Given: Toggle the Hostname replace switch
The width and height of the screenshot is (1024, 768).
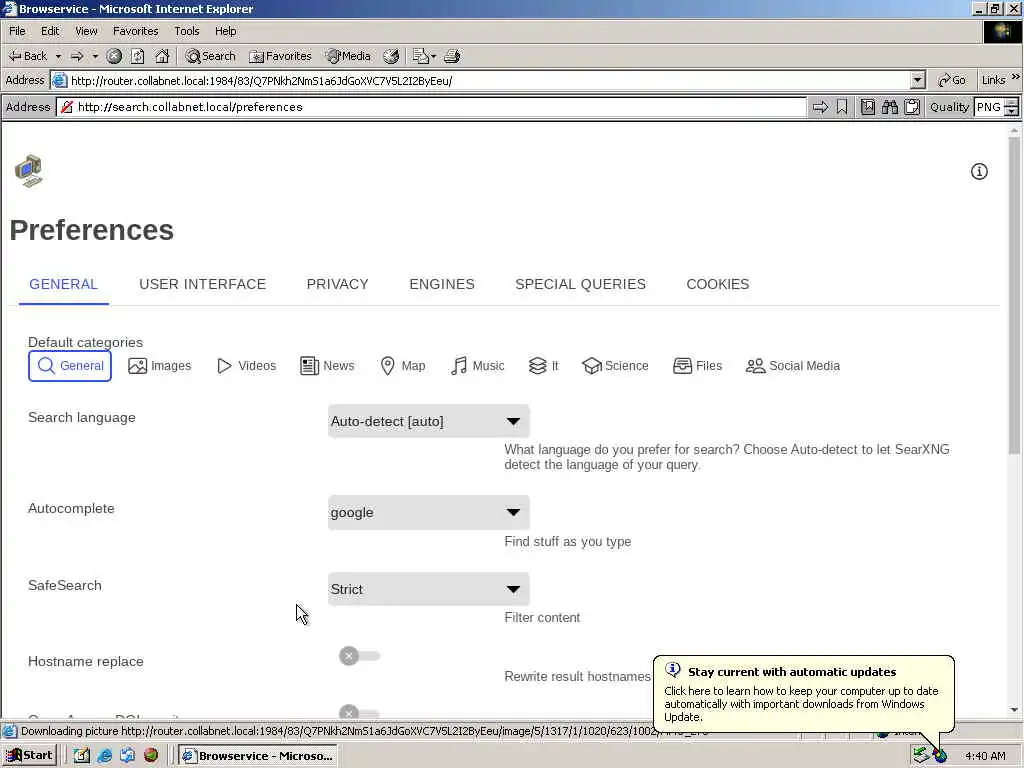Looking at the screenshot, I should pyautogui.click(x=359, y=656).
